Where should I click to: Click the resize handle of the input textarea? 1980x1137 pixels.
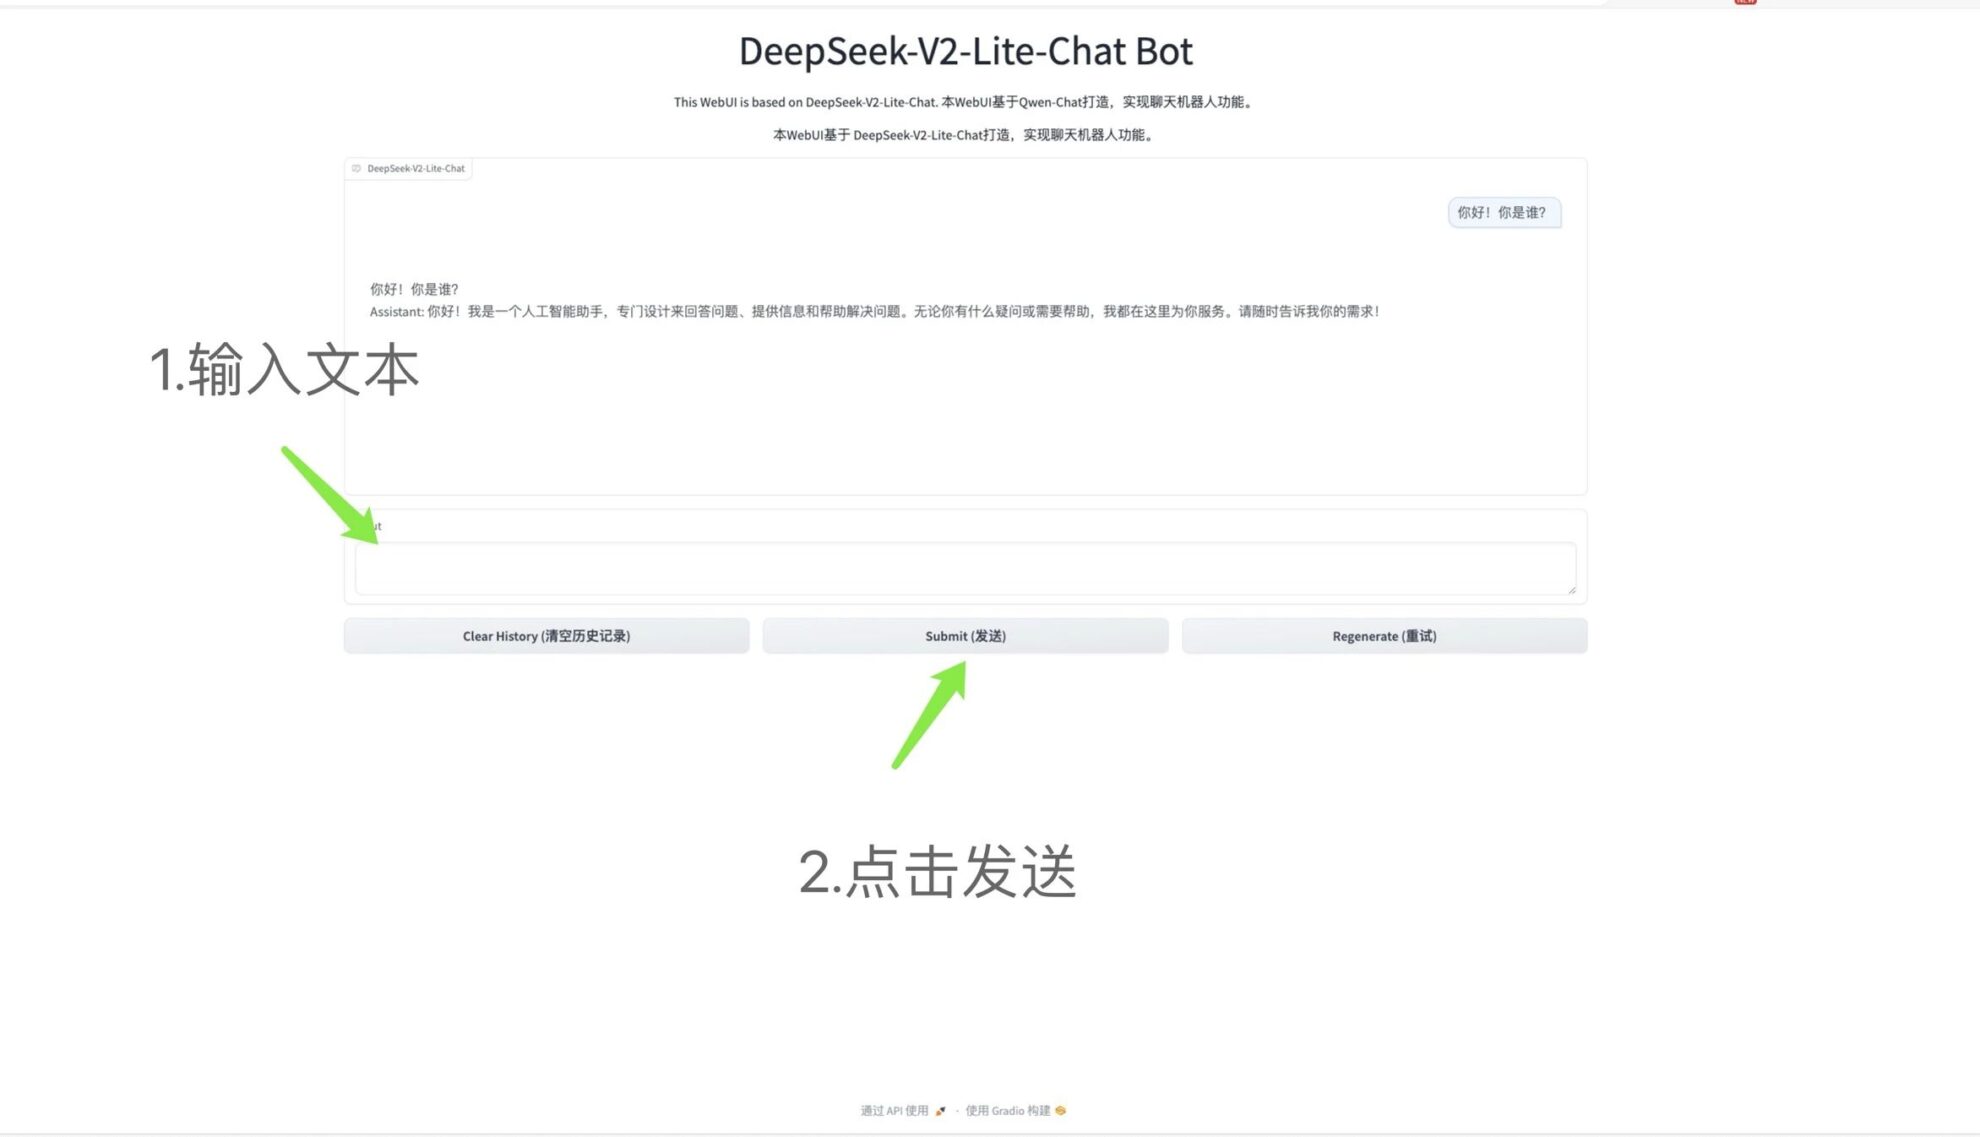pyautogui.click(x=1572, y=590)
